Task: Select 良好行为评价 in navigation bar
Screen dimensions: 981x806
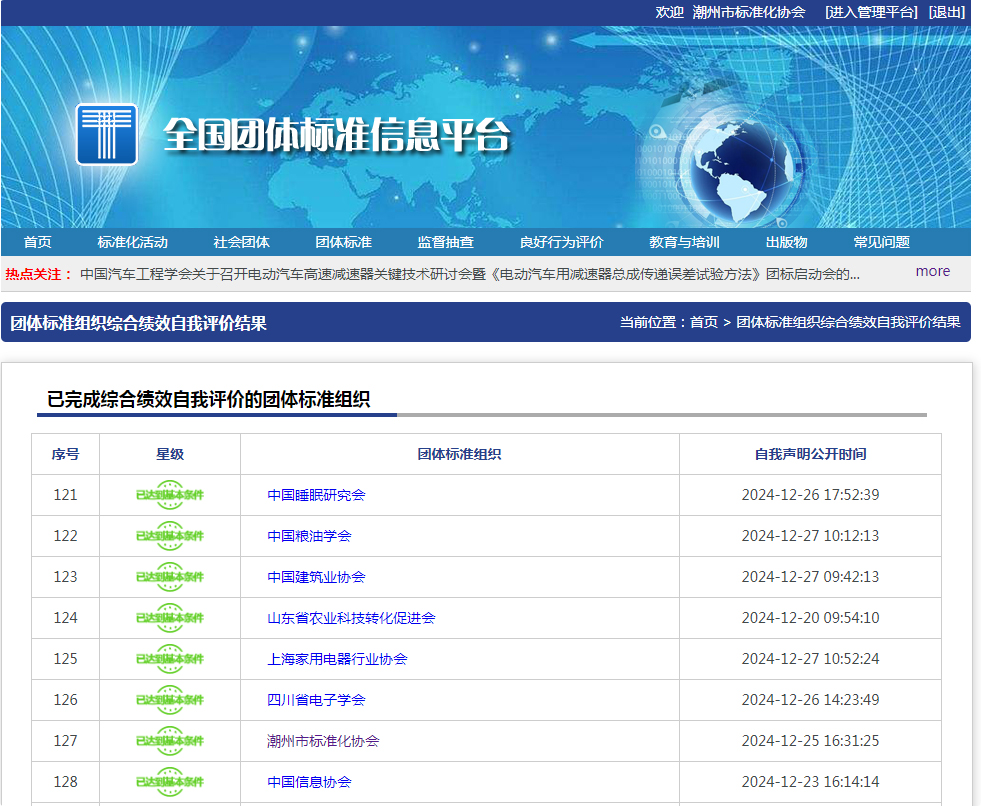Action: (561, 242)
